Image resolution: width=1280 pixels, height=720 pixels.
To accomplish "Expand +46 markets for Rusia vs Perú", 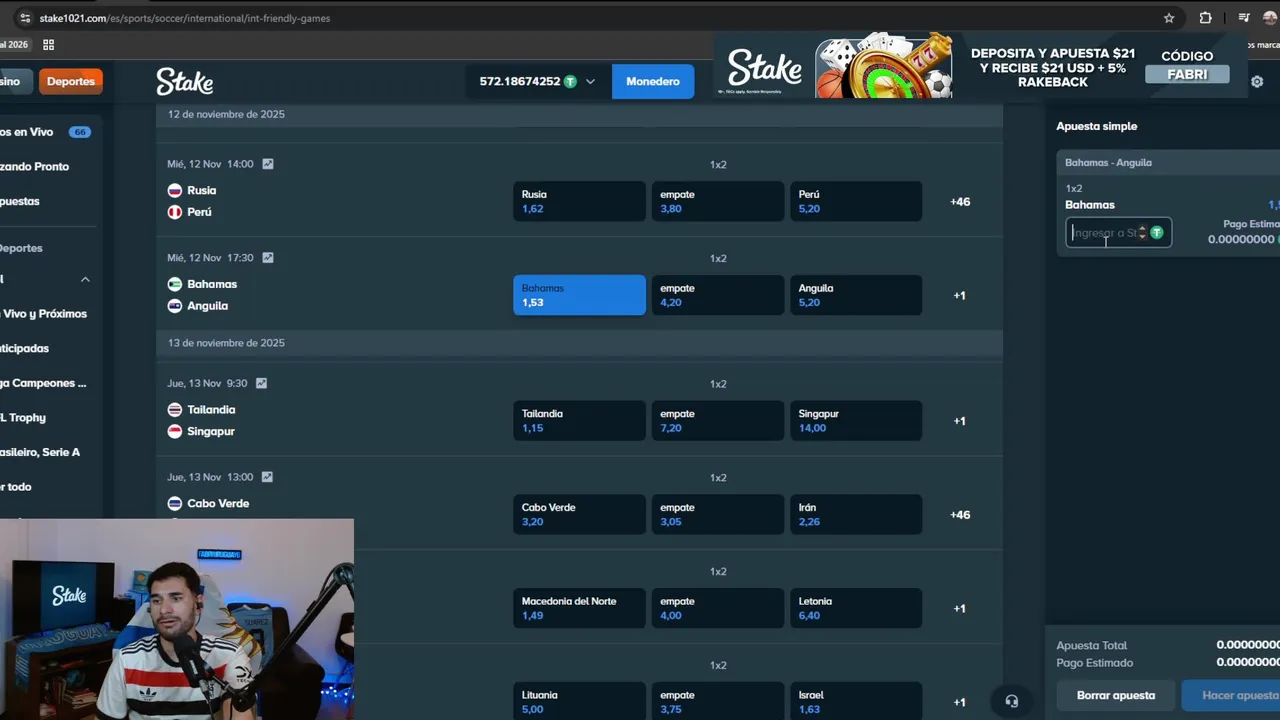I will click(x=960, y=202).
